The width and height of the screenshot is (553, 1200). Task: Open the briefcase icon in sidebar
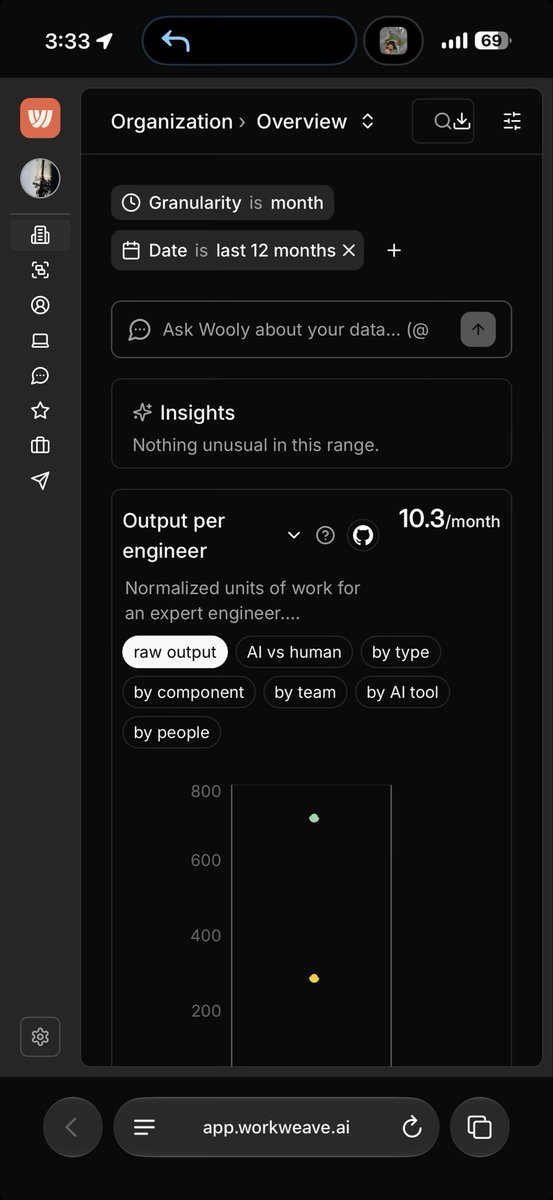[40, 445]
